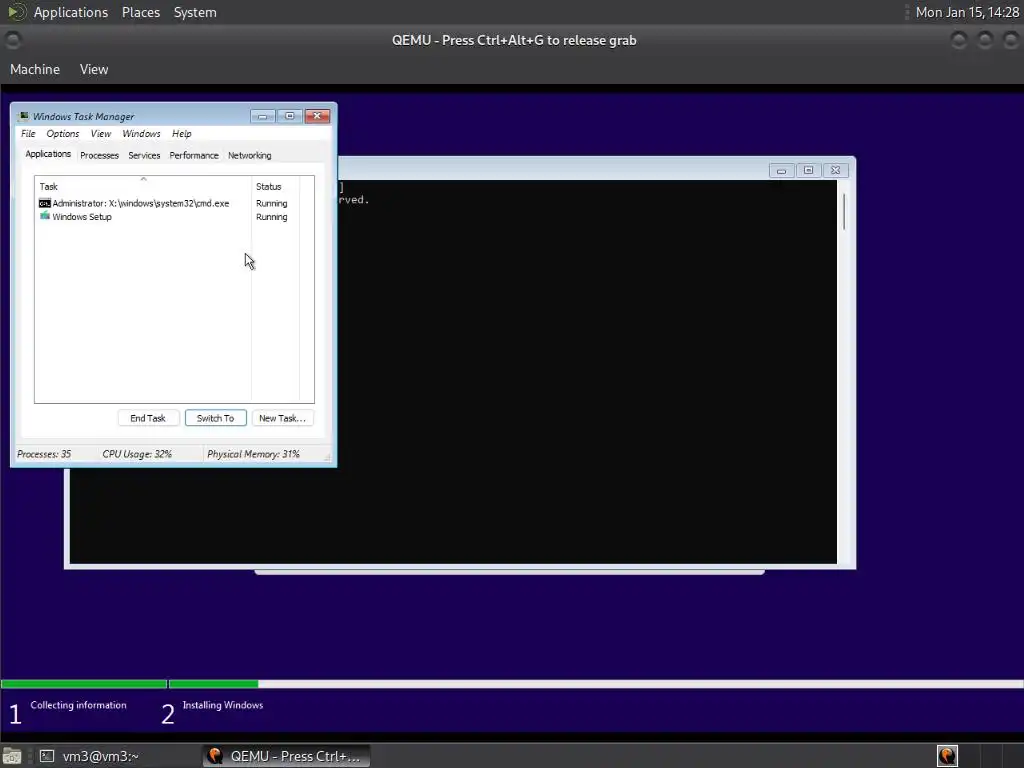Open the QEMU Machine menu

[35, 69]
